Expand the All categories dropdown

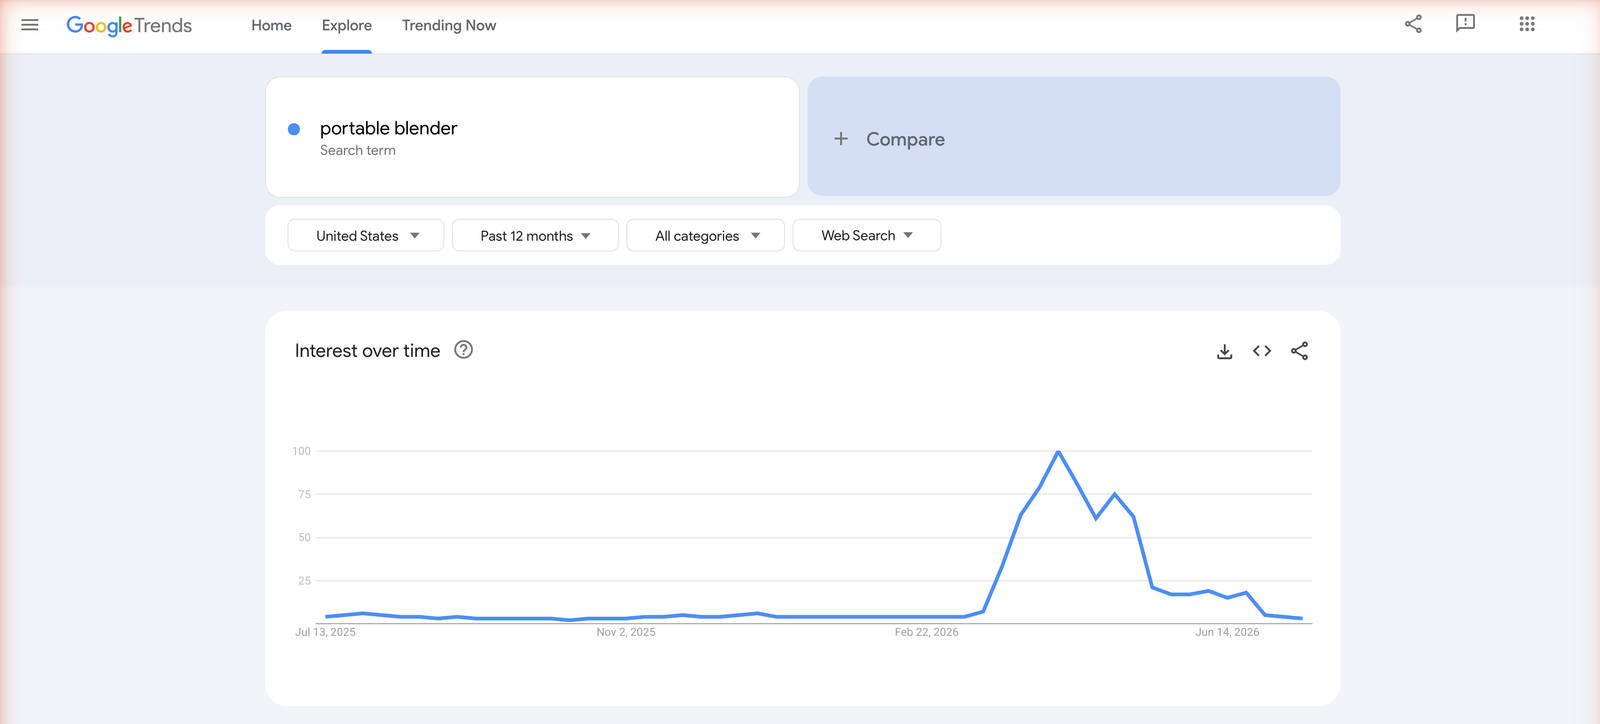(x=706, y=236)
